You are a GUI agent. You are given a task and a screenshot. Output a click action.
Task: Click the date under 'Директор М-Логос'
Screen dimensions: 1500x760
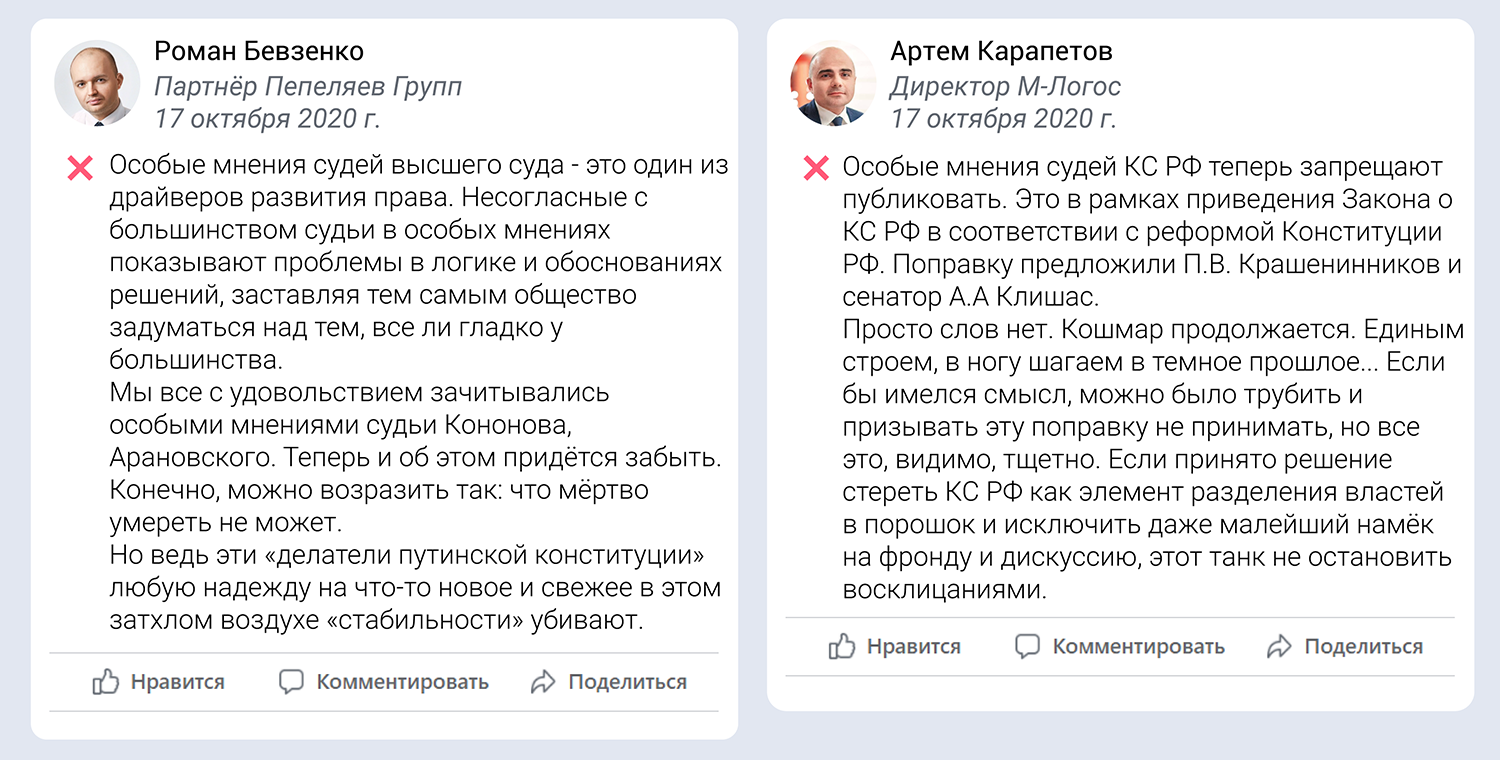[1003, 119]
